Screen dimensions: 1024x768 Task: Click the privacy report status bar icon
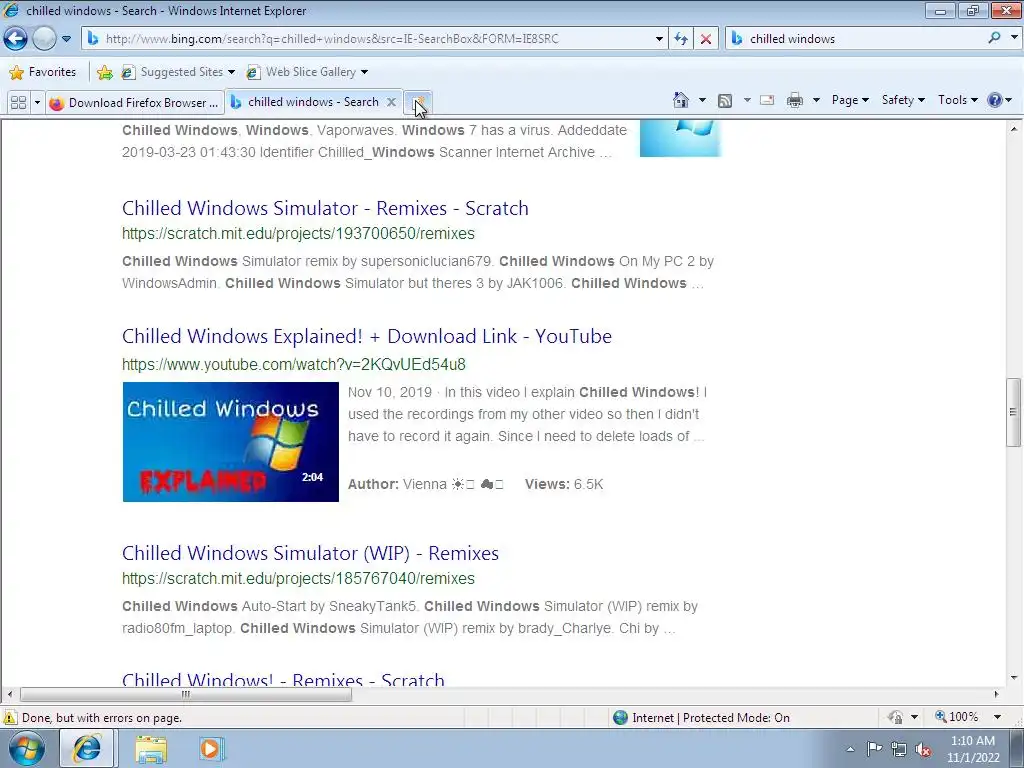pyautogui.click(x=895, y=717)
